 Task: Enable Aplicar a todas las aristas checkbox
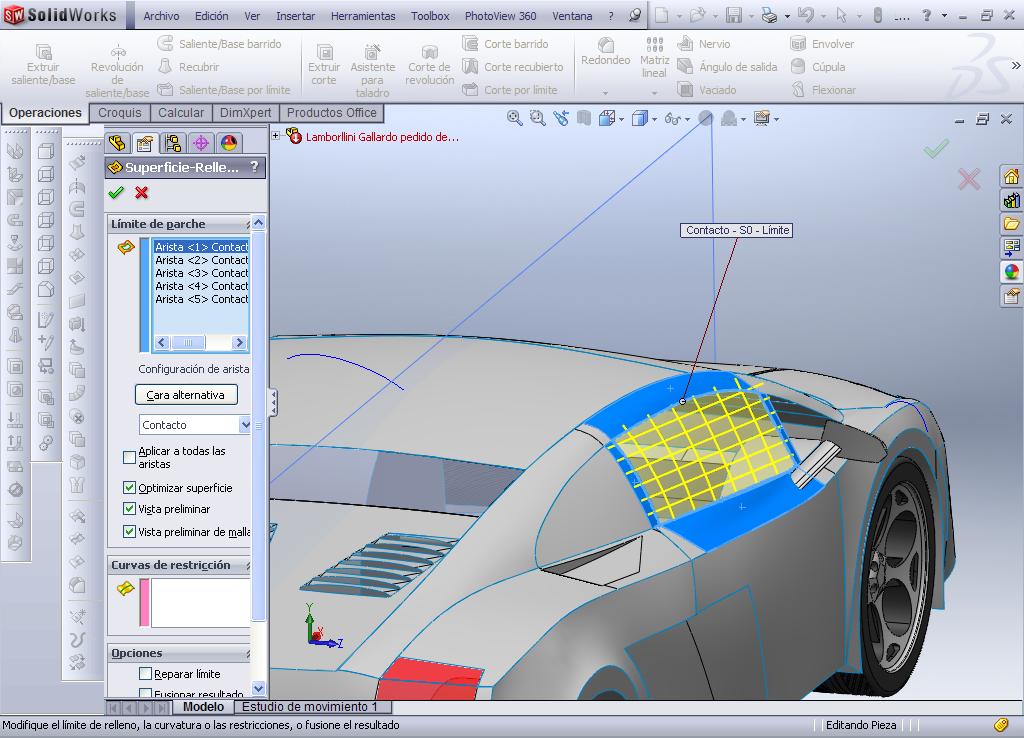click(129, 457)
